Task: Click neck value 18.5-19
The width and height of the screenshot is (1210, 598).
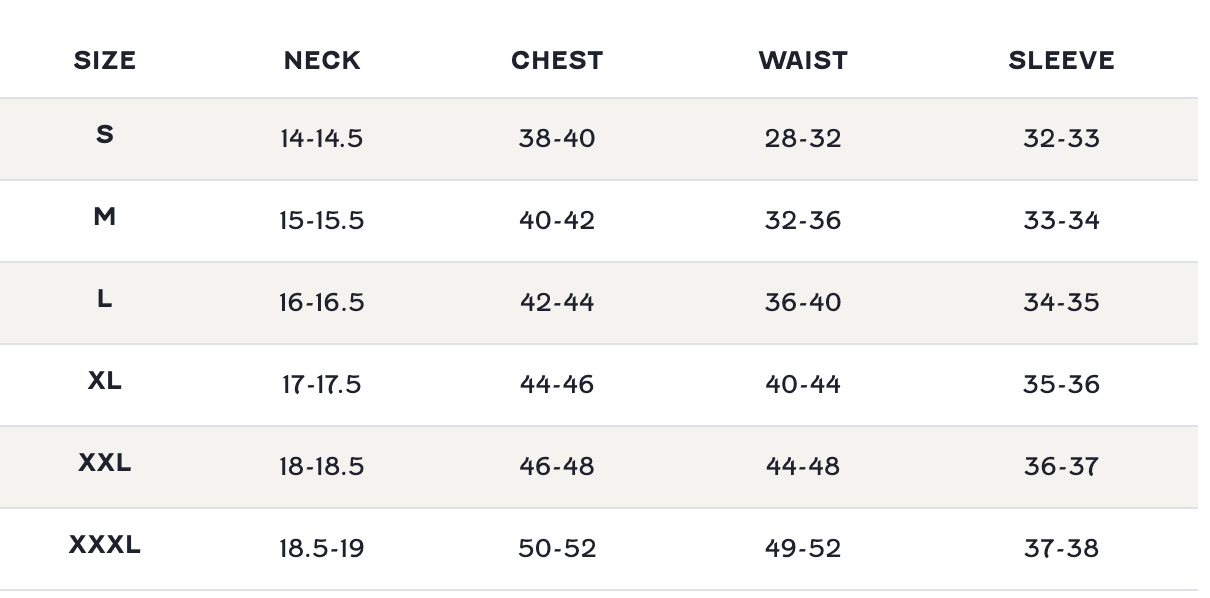Action: (321, 548)
